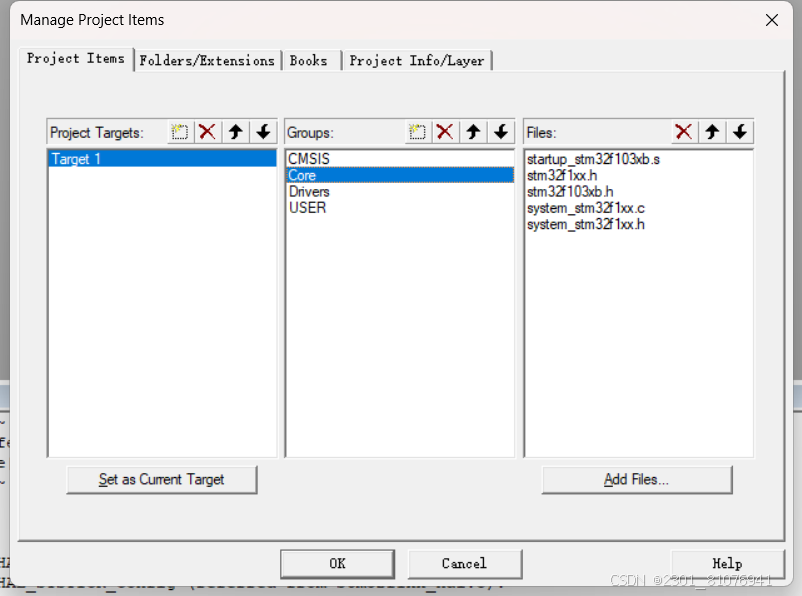Move the selected group down

coord(501,132)
